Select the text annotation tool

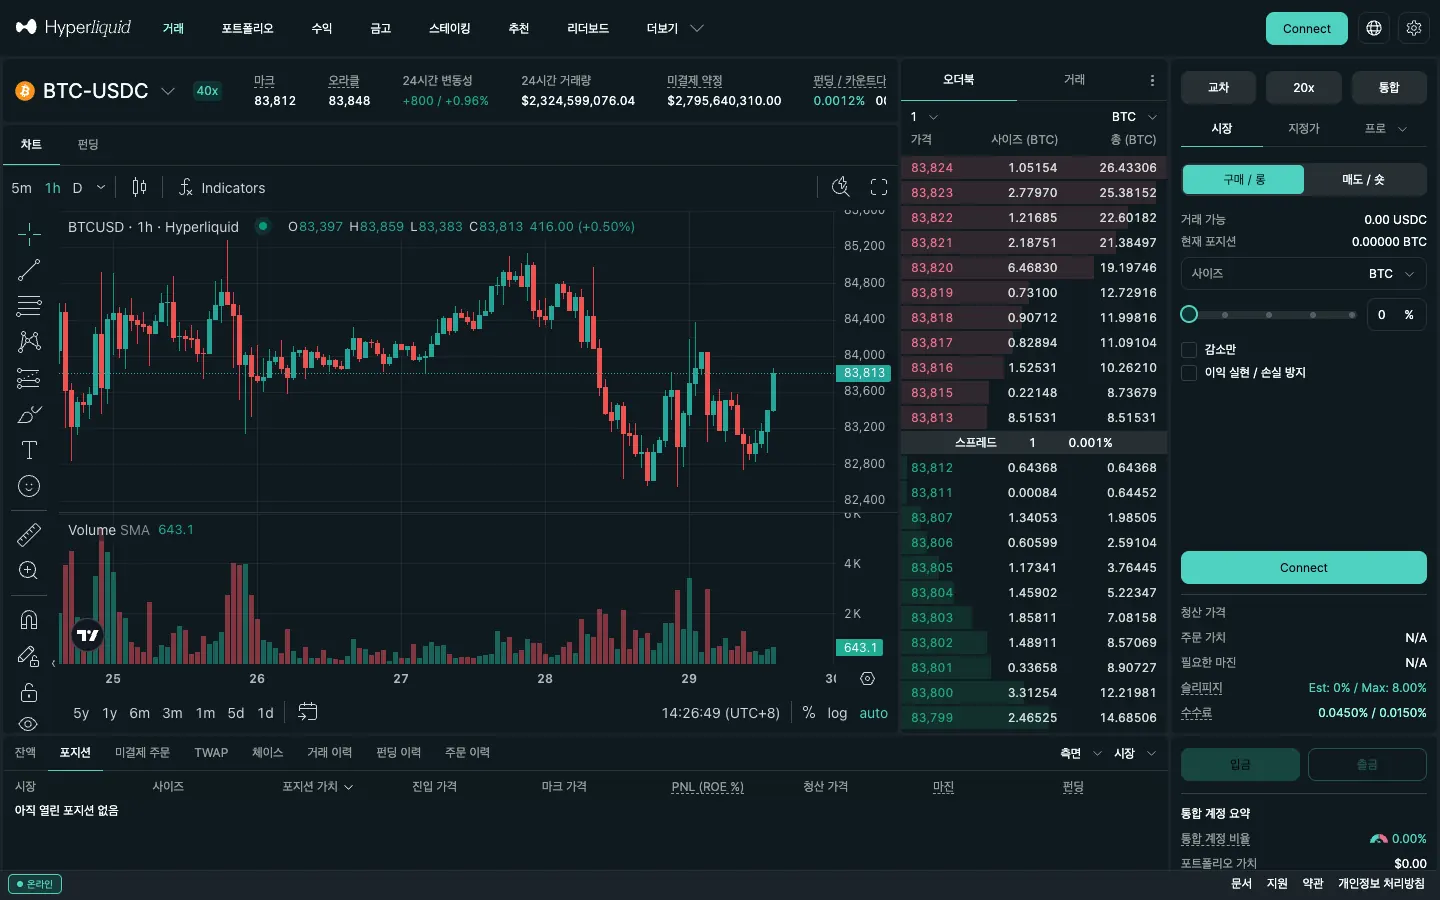point(29,450)
